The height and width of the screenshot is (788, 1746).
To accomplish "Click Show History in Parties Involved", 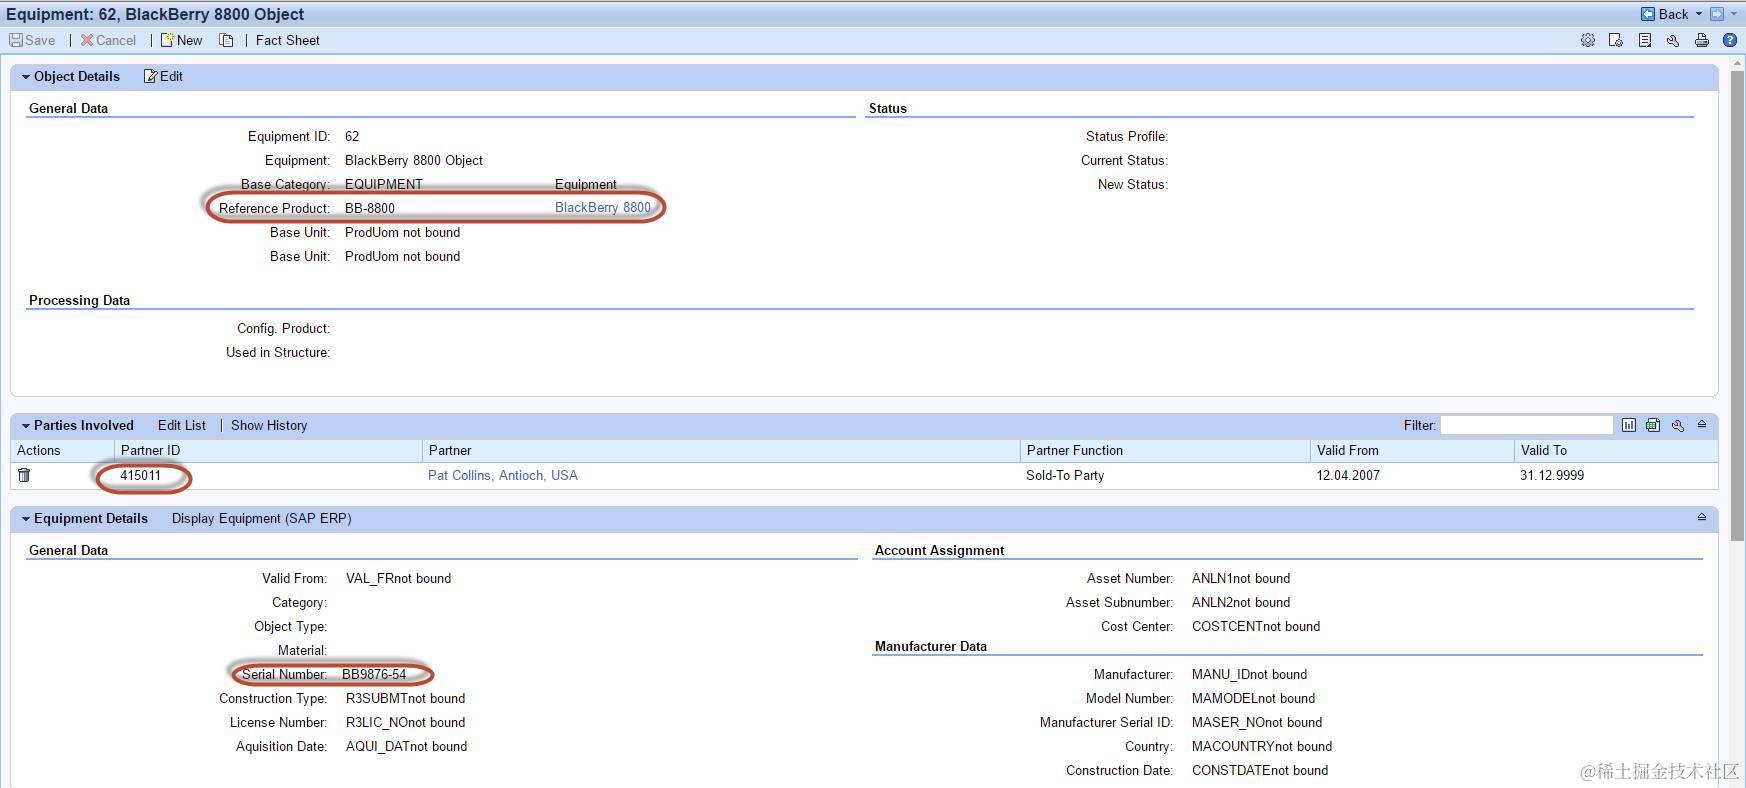I will 269,426.
